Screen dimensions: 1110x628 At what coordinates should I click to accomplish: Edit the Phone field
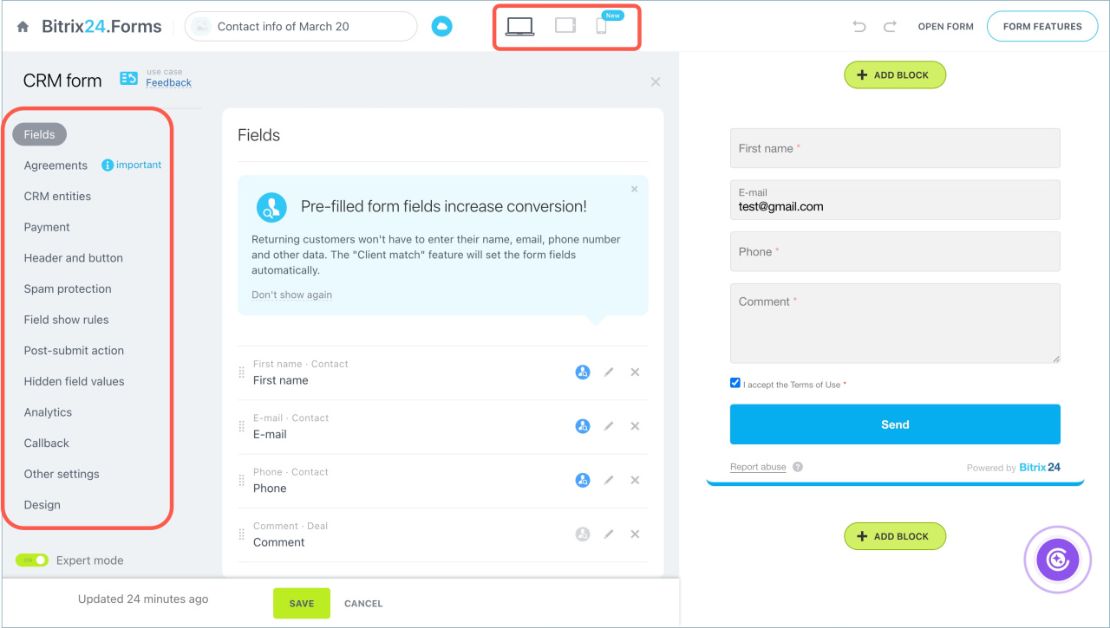(609, 480)
